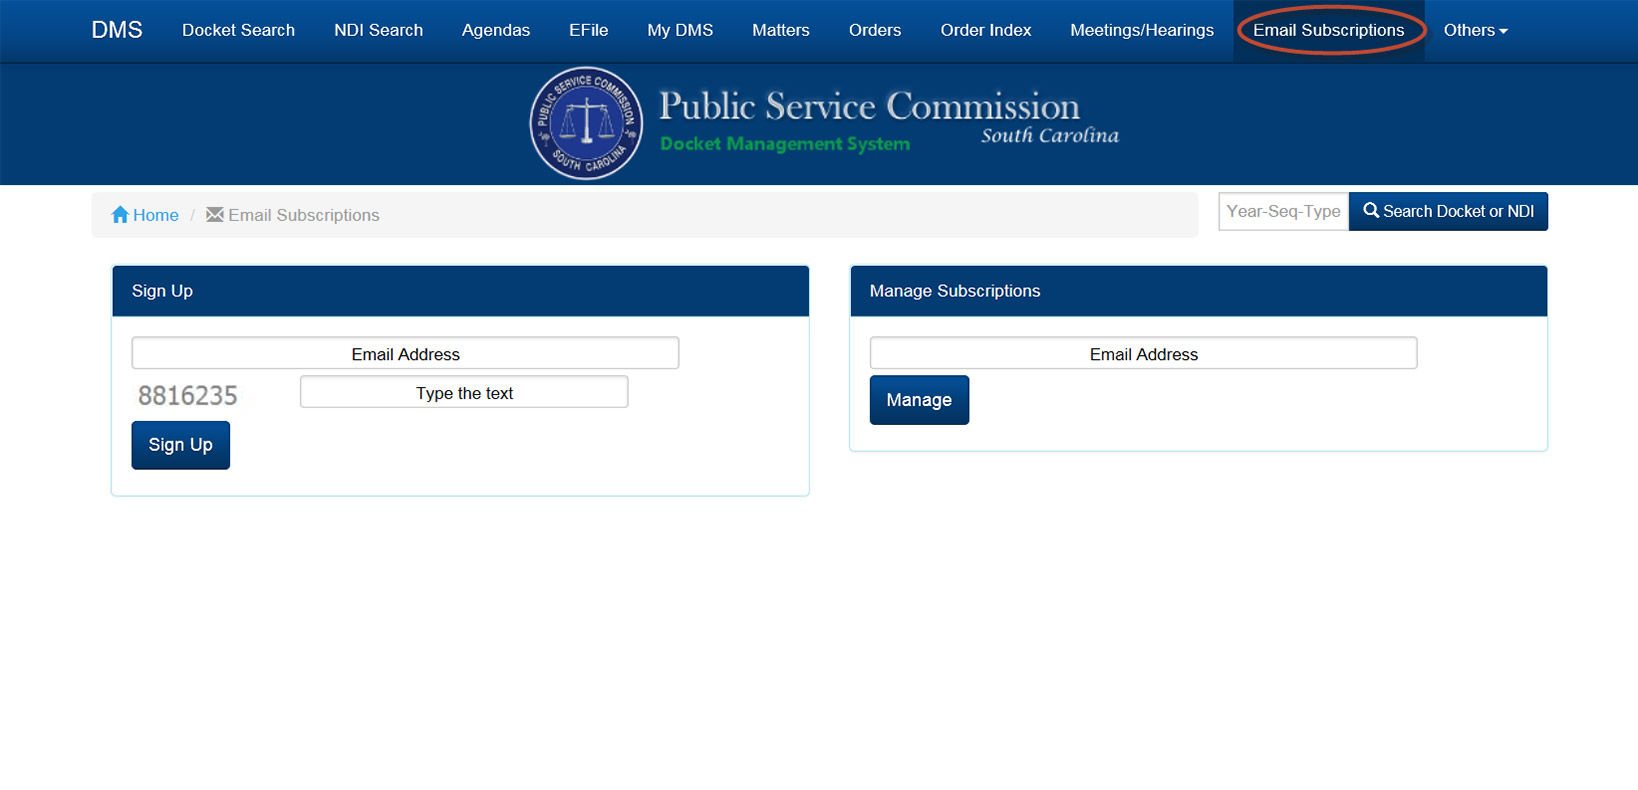Navigate to Matters
Screen dimensions: 1638x790
pyautogui.click(x=780, y=30)
